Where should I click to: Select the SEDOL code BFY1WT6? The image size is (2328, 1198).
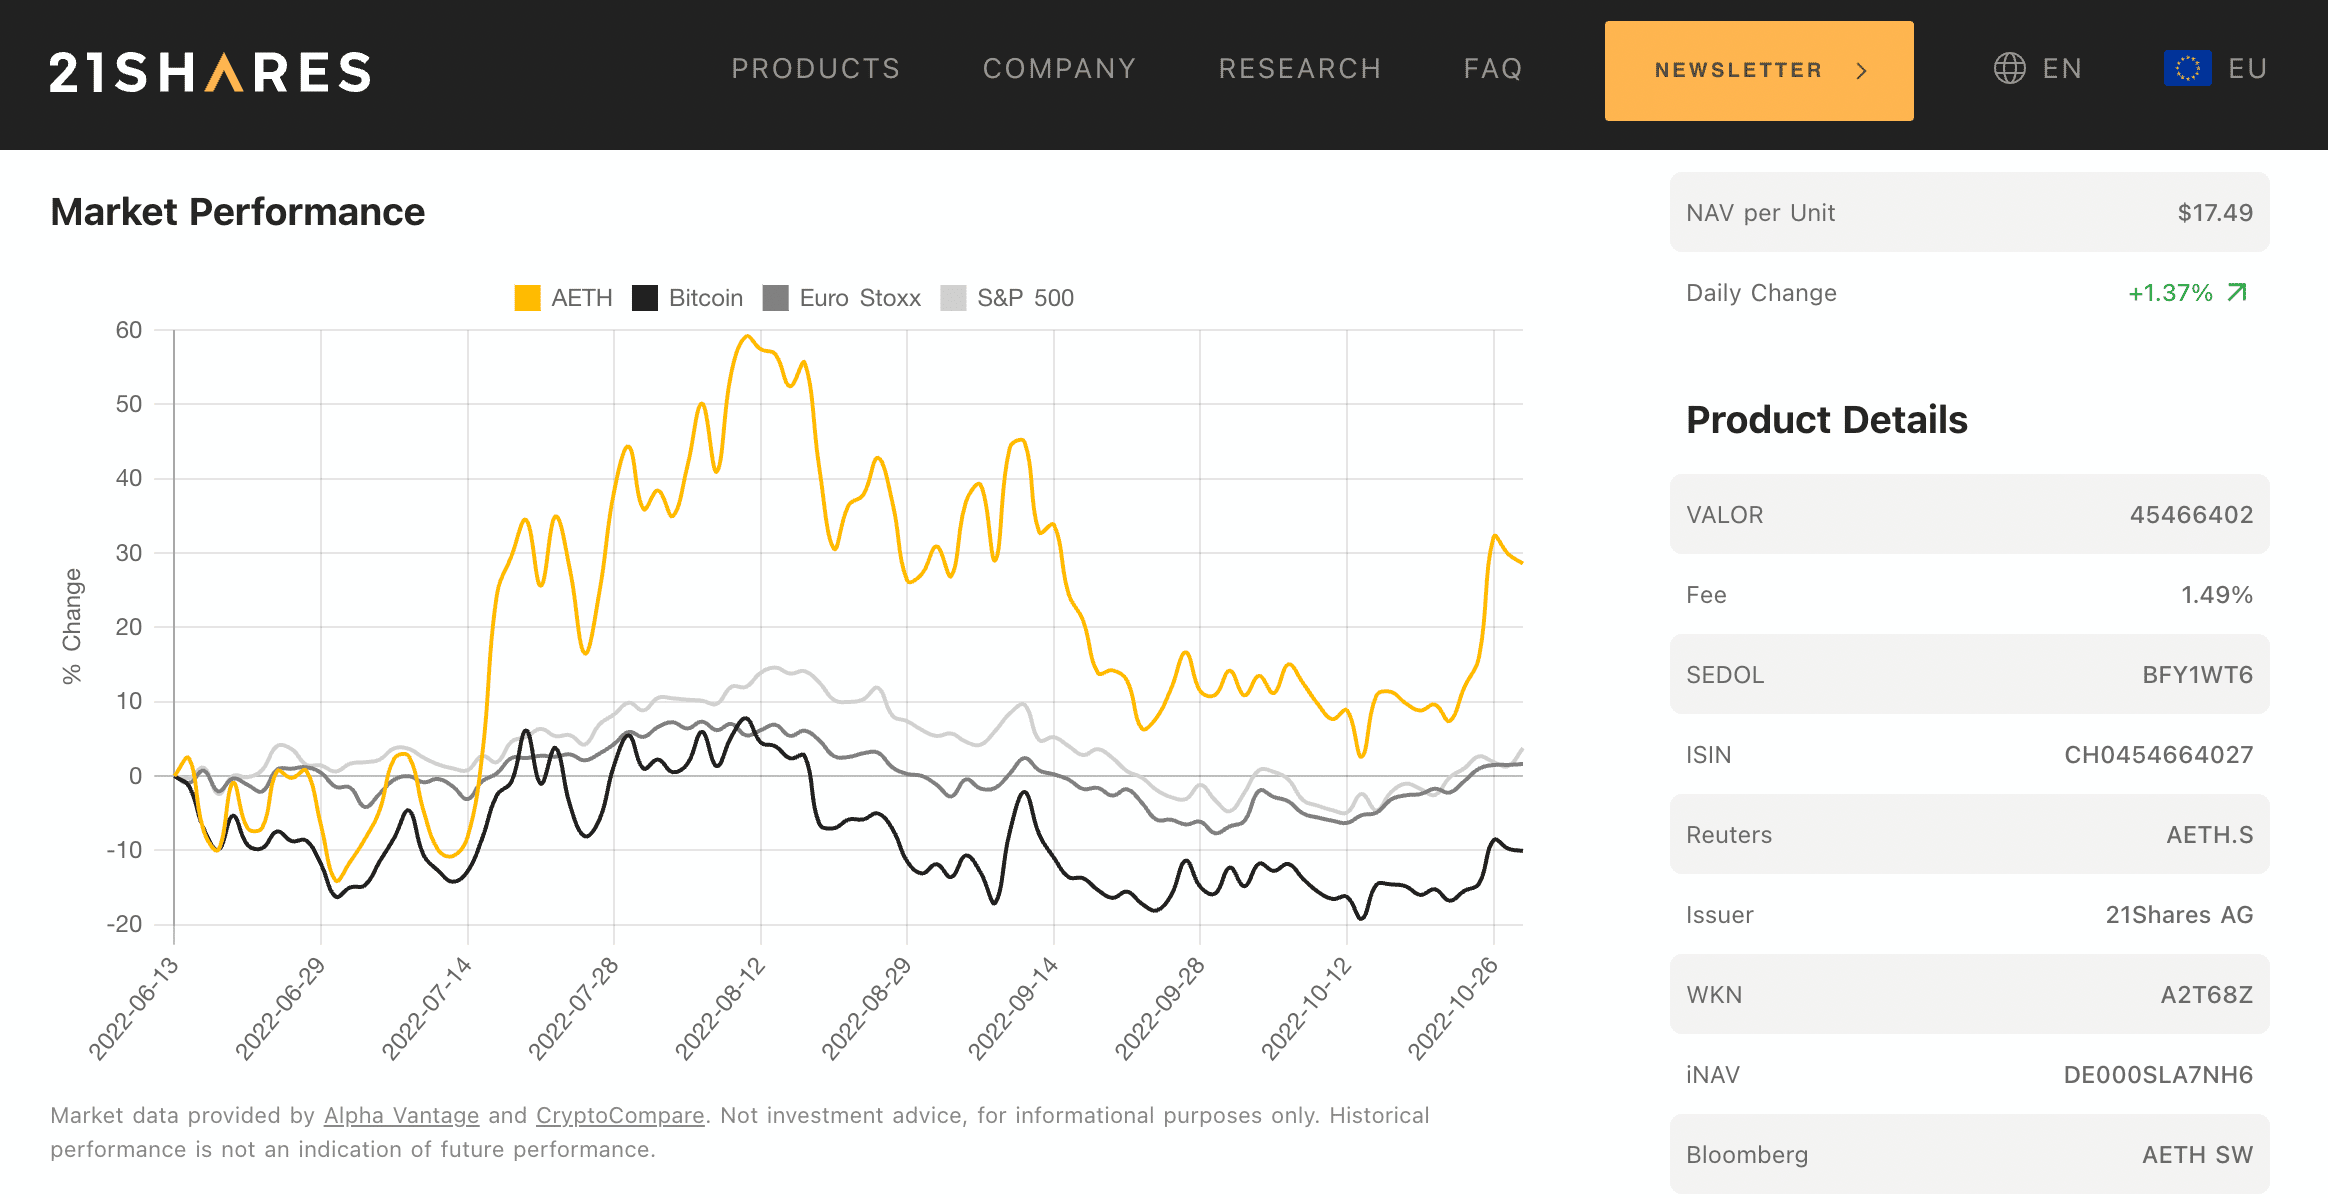coord(2197,675)
